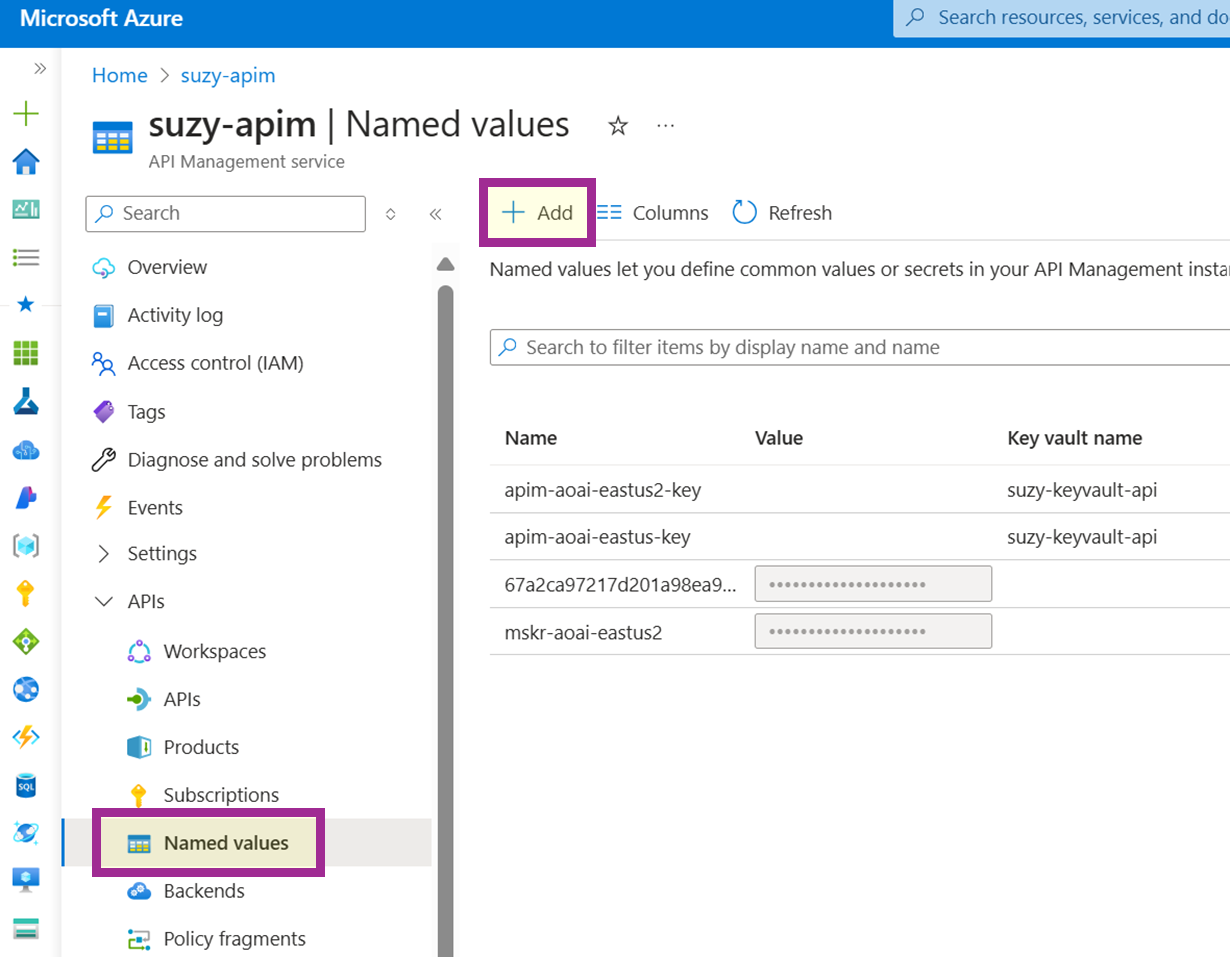Click the Home breadcrumb link
The image size is (1230, 957).
[x=119, y=76]
